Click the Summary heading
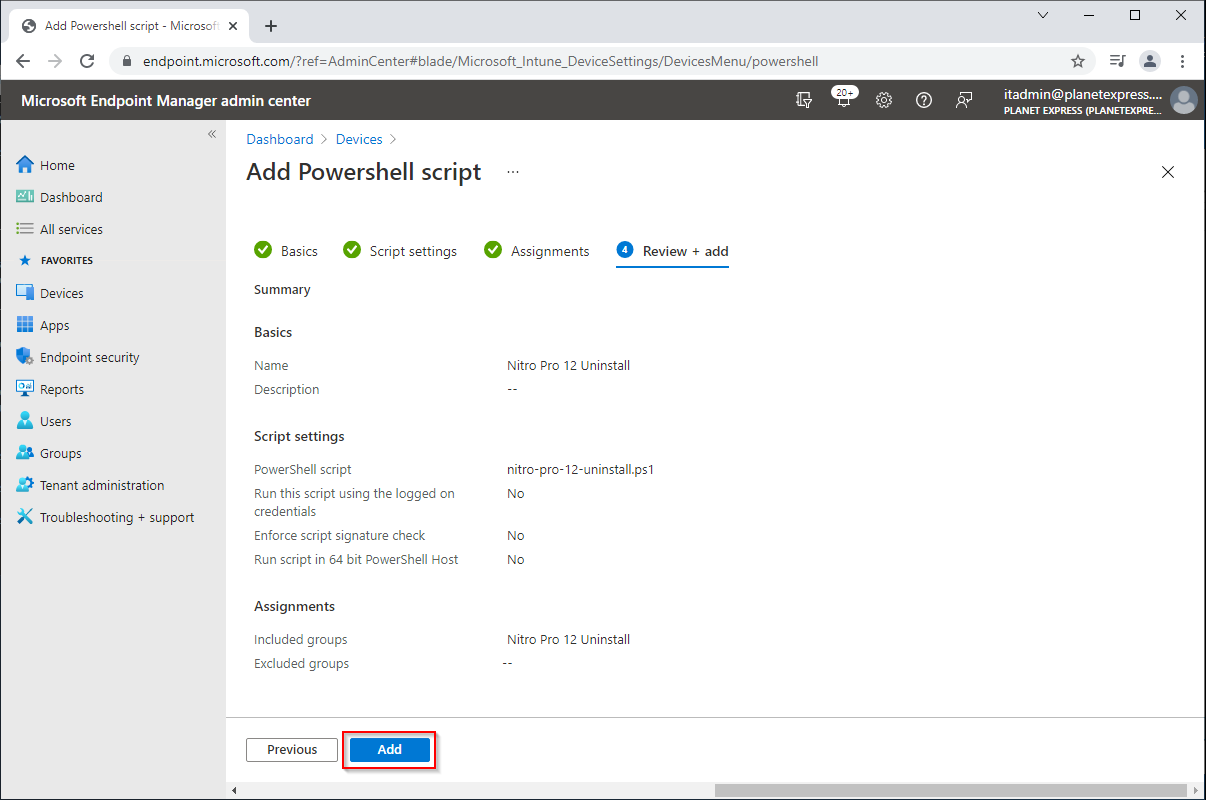Image resolution: width=1206 pixels, height=800 pixels. pyautogui.click(x=282, y=289)
